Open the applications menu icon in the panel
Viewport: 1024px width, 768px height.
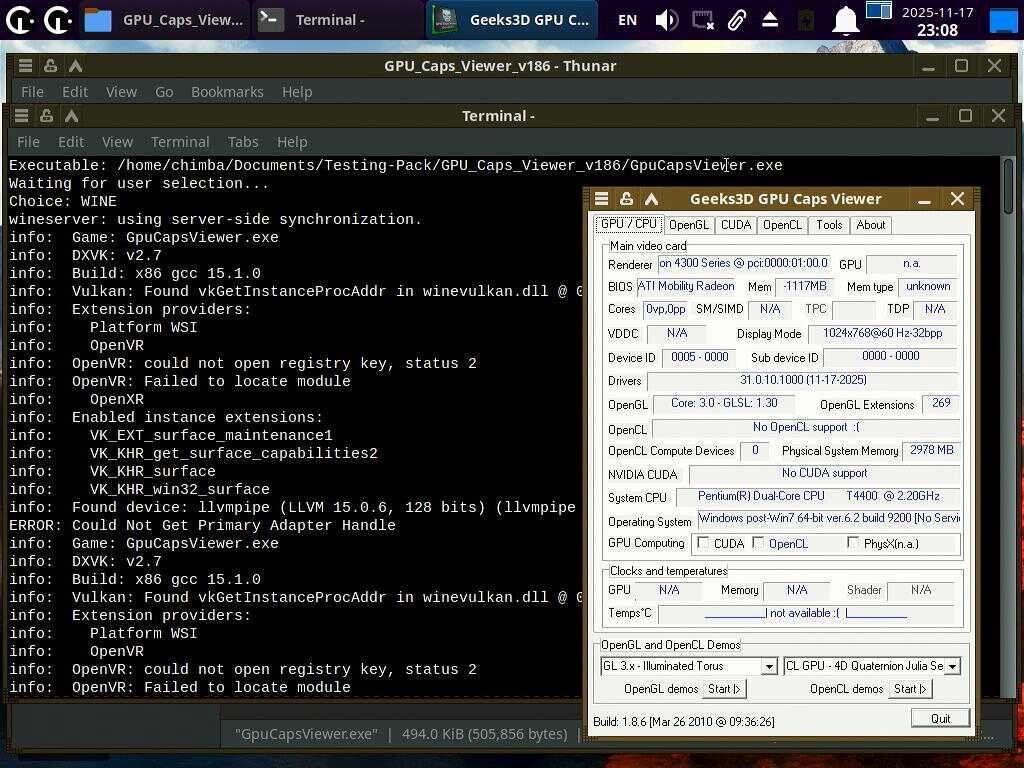(x=20, y=20)
